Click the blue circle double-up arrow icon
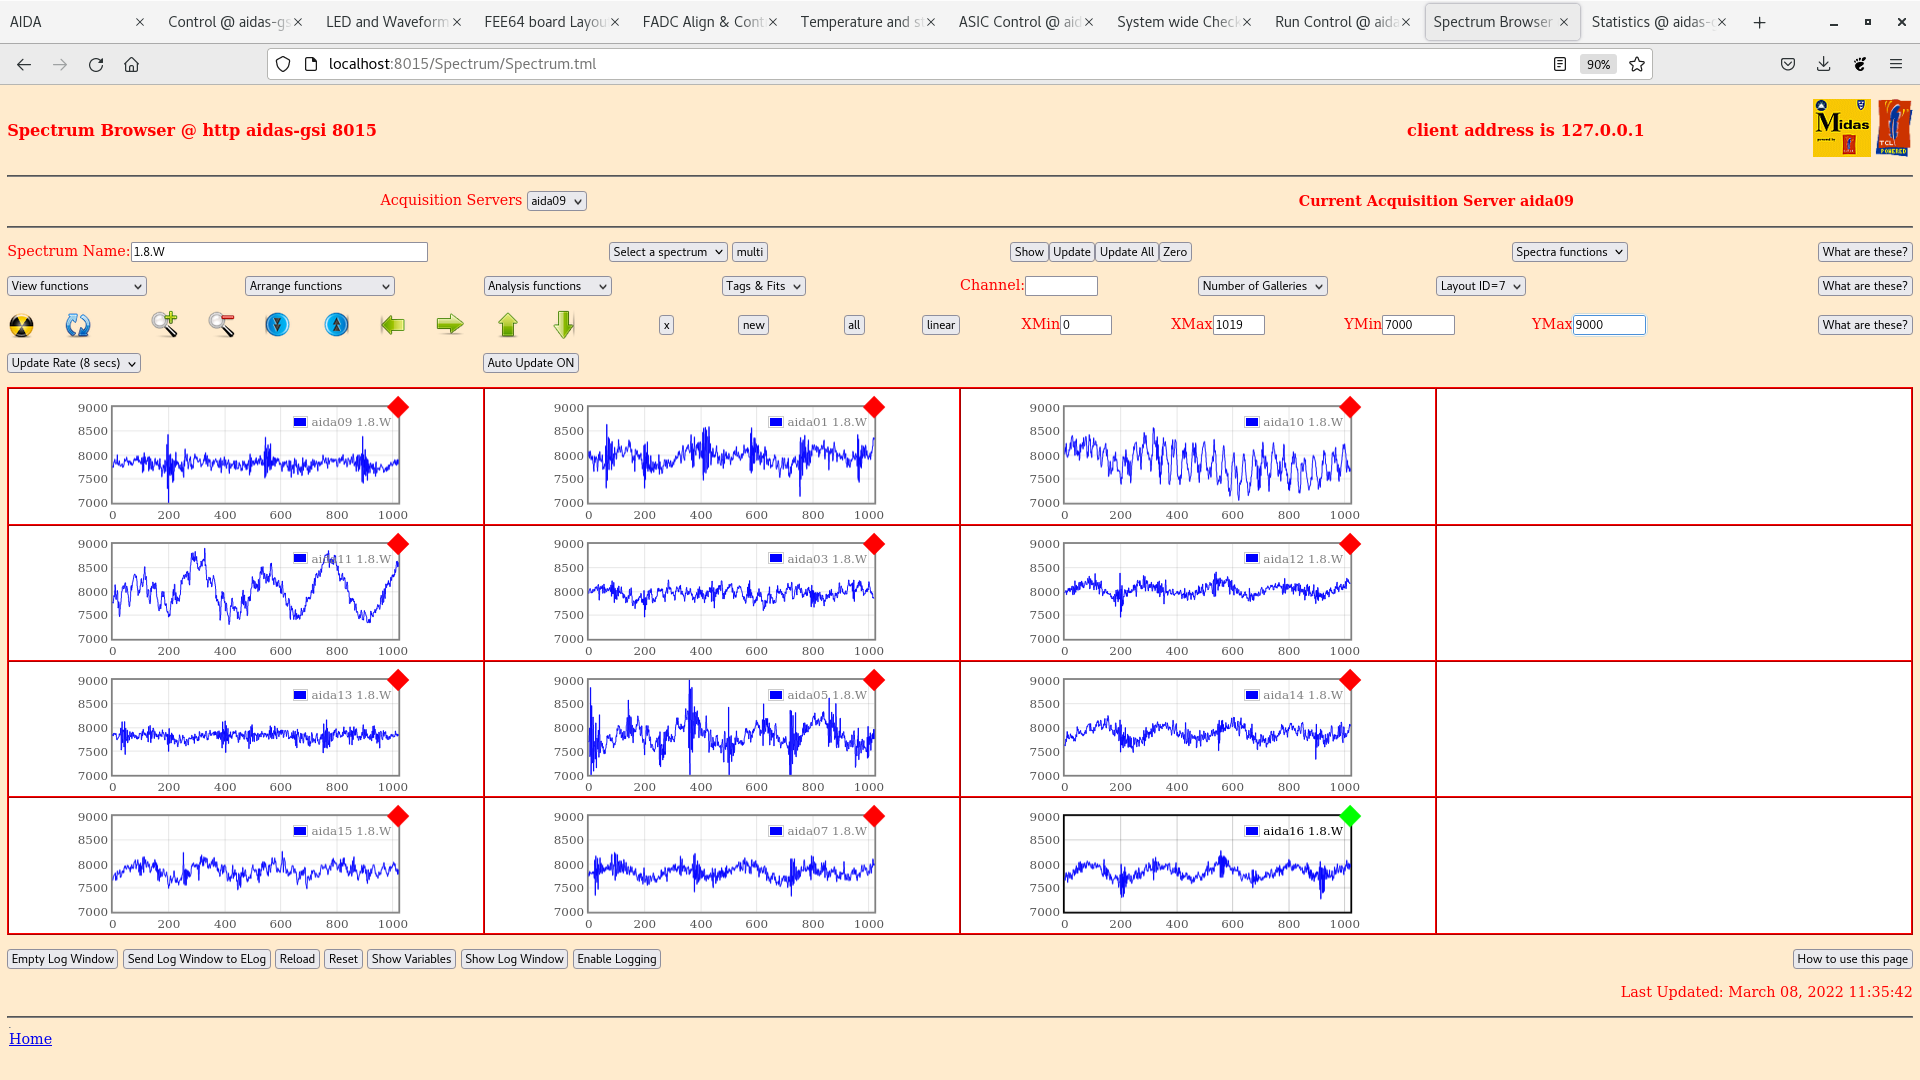Screen dimensions: 1920x1080 [x=337, y=324]
